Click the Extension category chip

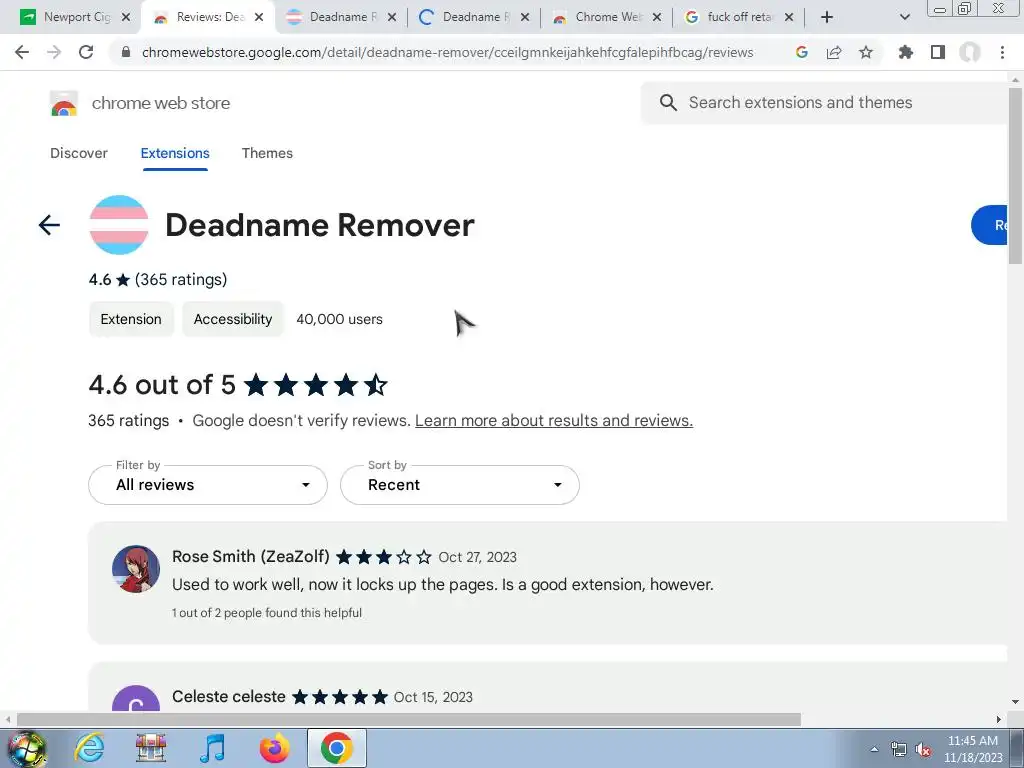131,319
